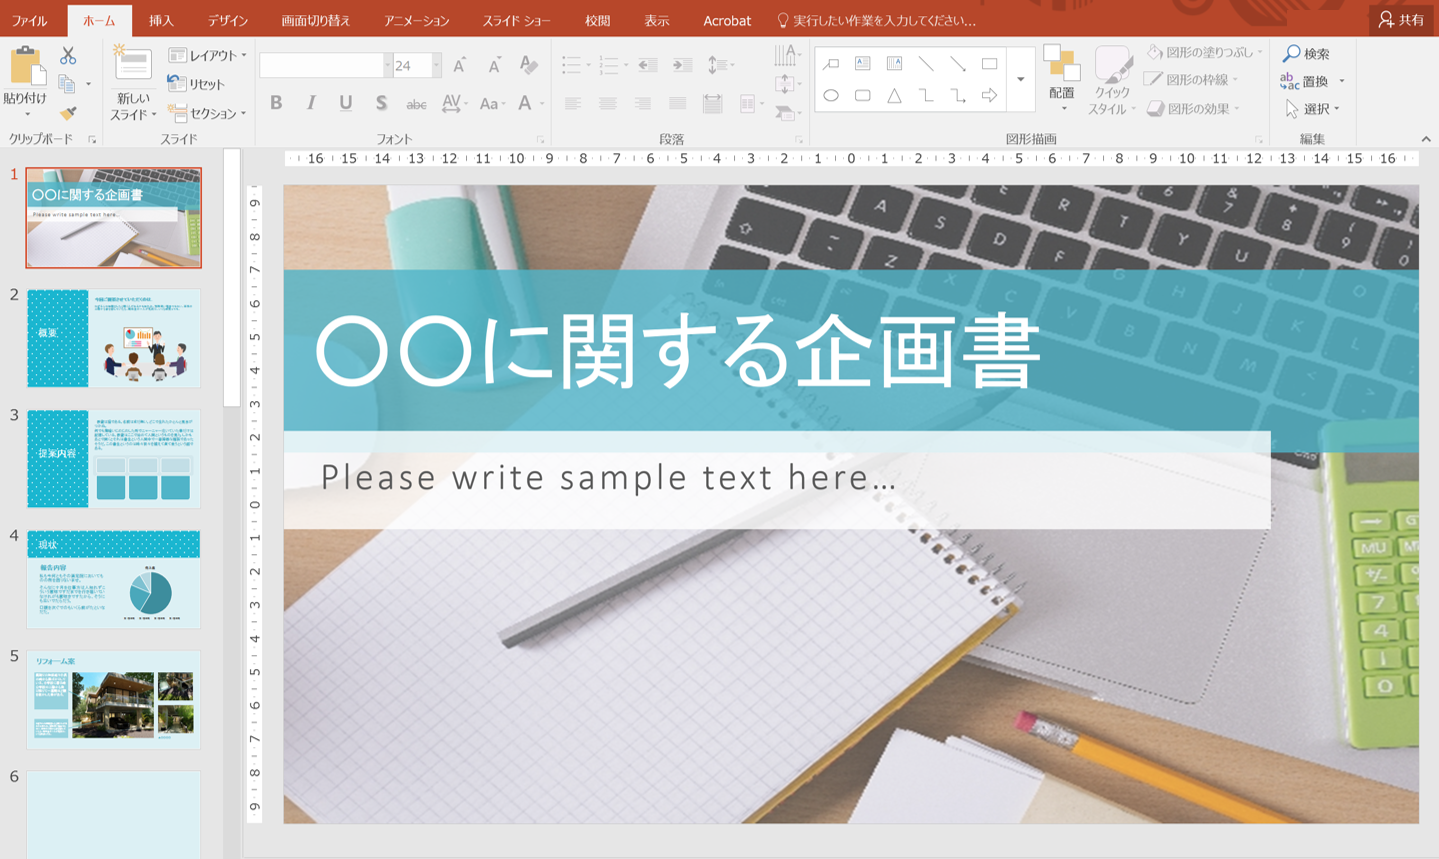Open レイアウト layout menu
Viewport: 1439px width, 859px height.
pos(207,55)
